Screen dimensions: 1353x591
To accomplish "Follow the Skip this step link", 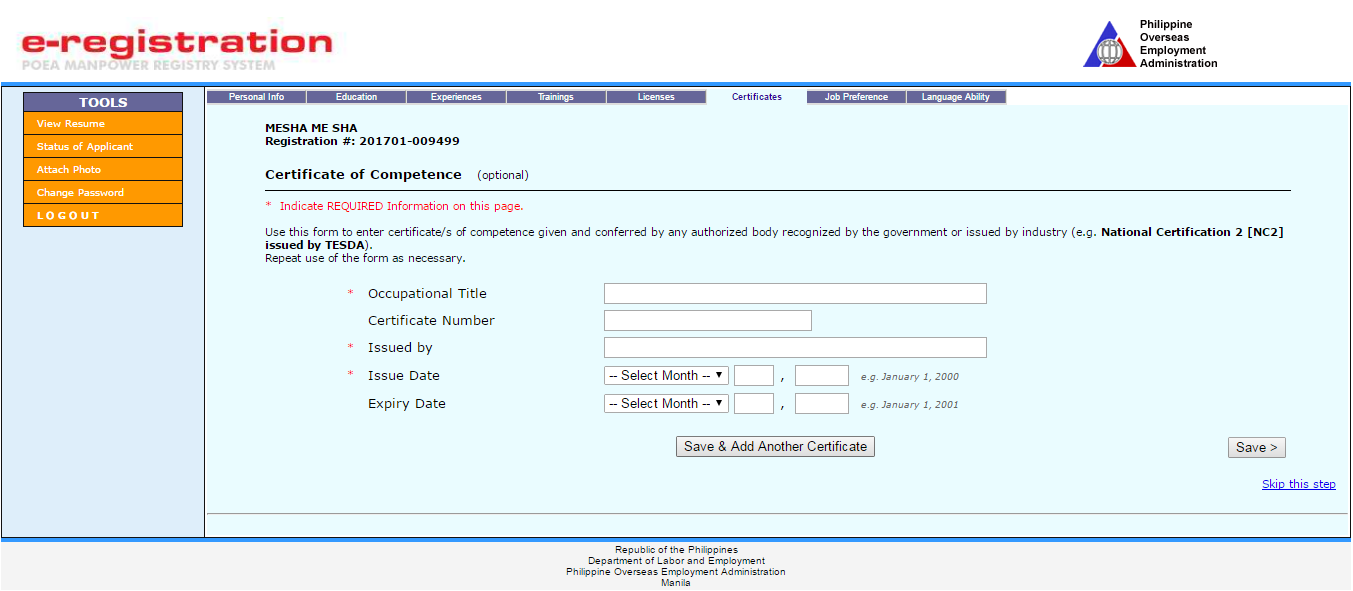I will 1298,483.
